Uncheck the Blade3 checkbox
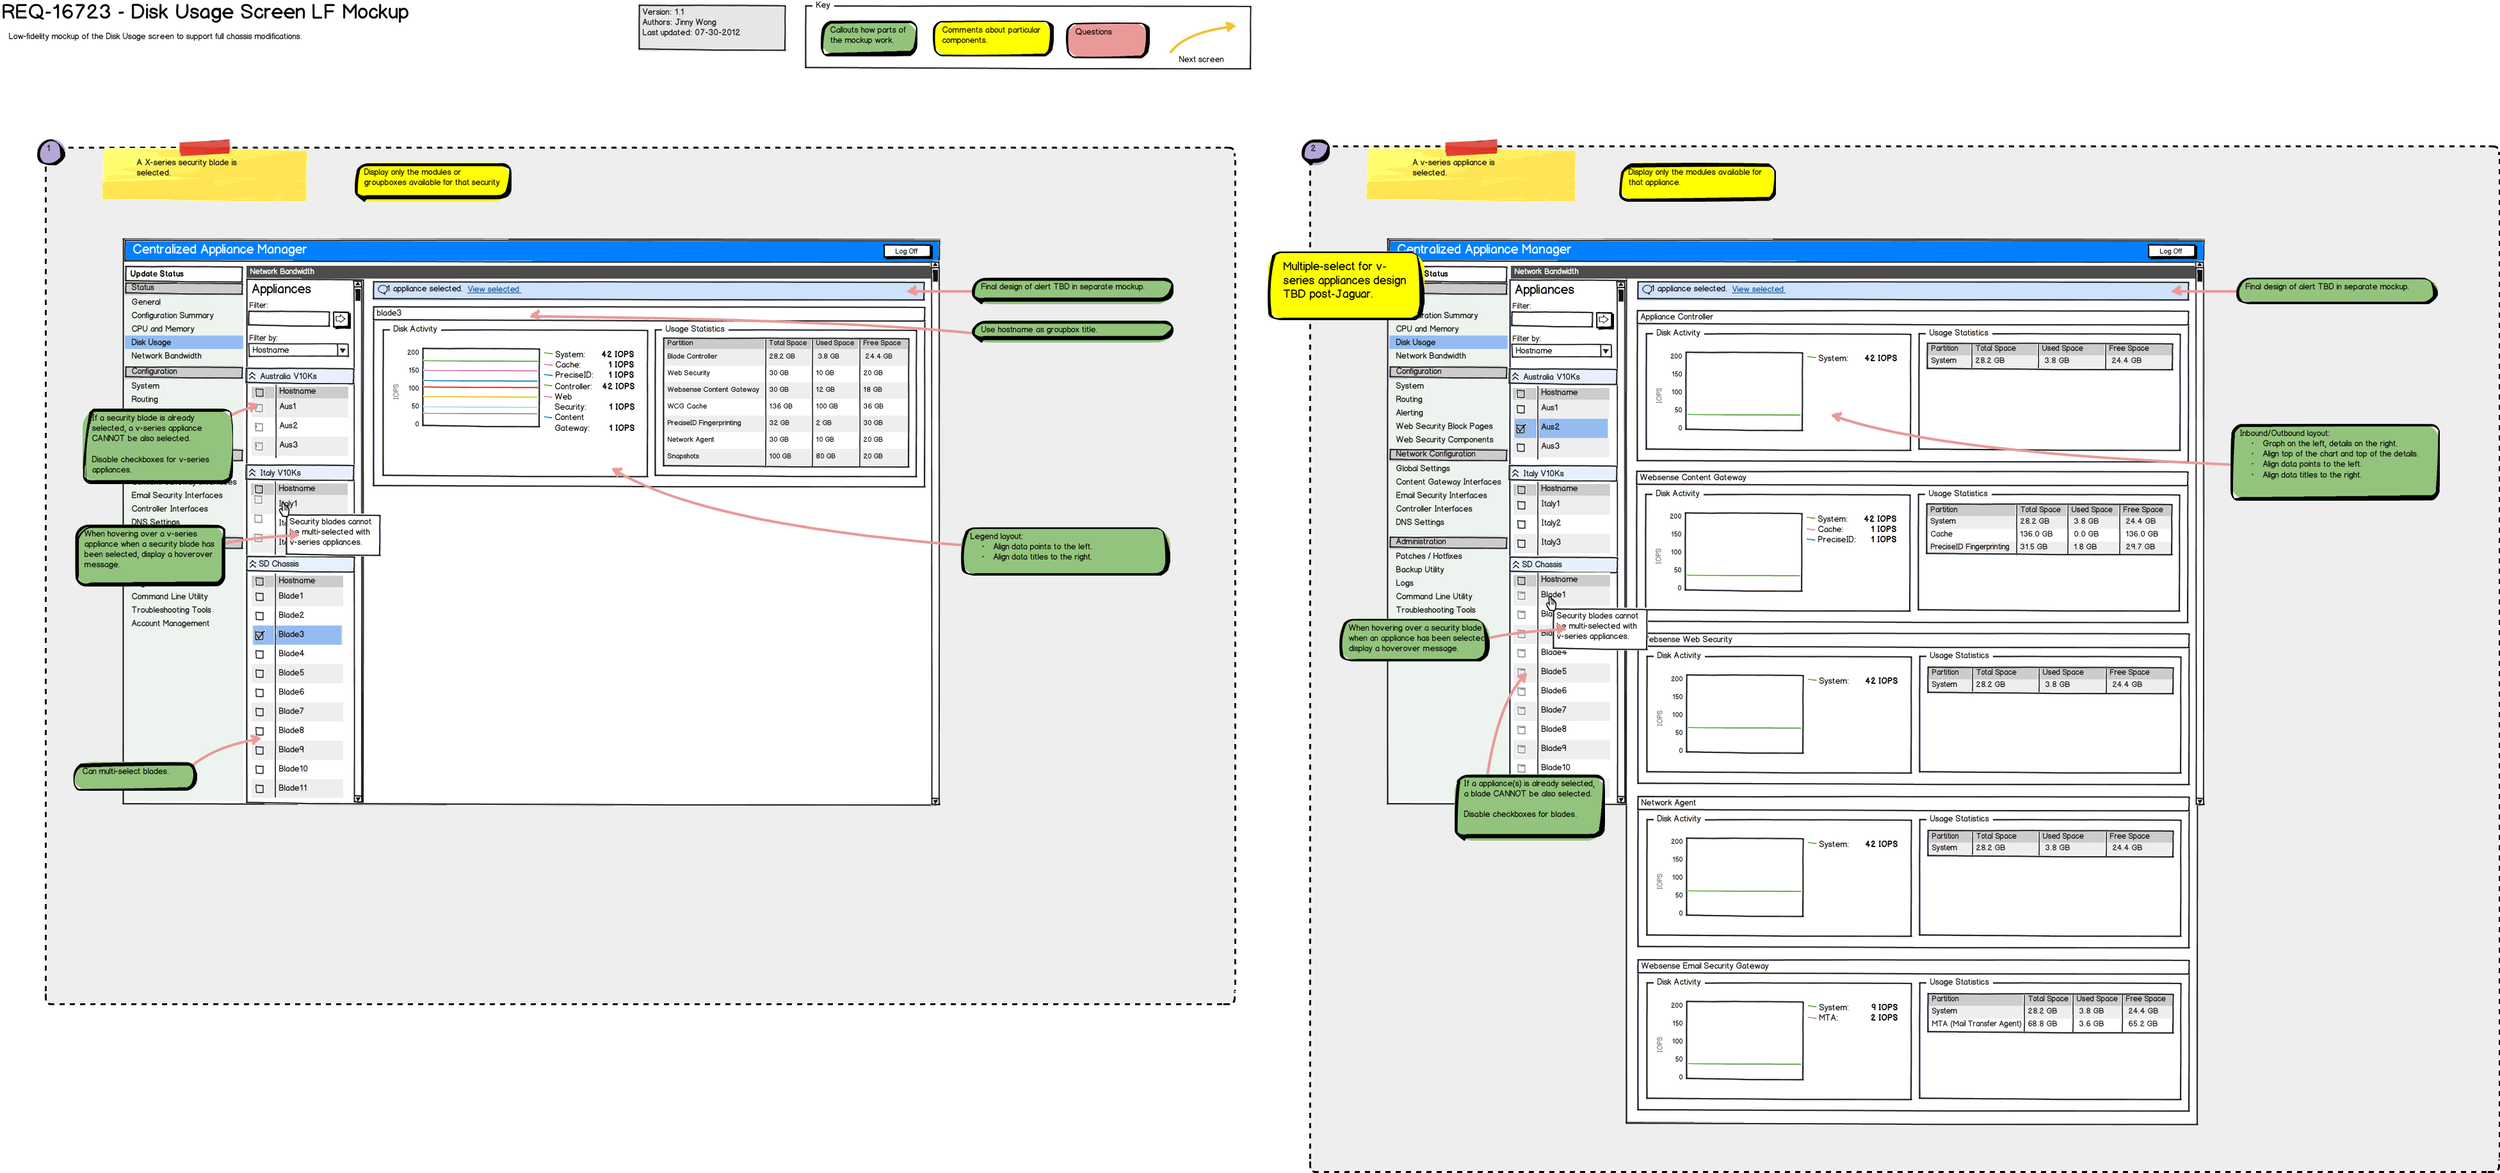Screen dimensions: 2500x1173 click(260, 634)
